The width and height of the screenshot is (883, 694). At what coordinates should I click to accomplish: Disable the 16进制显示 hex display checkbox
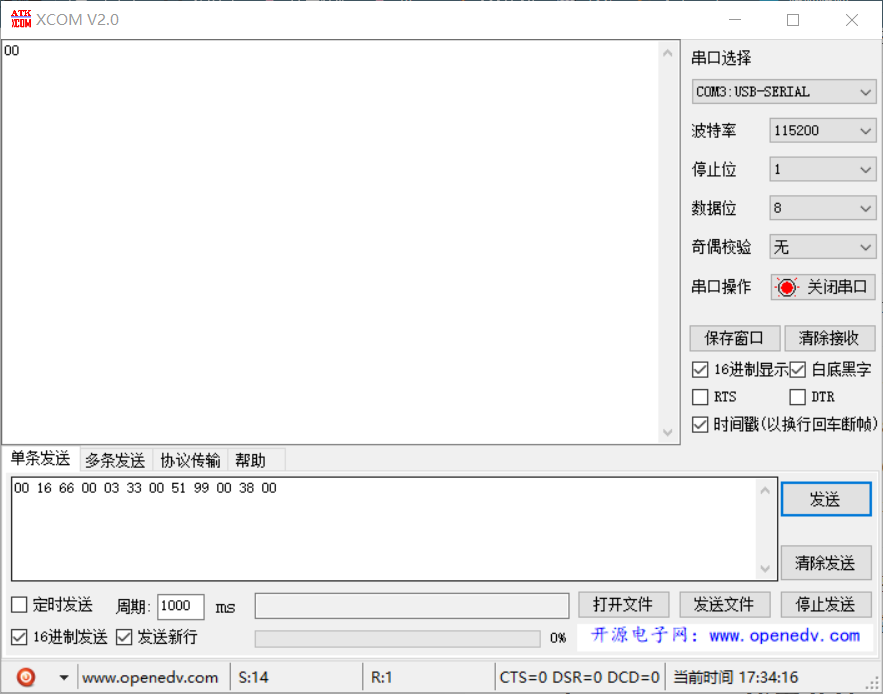[x=700, y=369]
